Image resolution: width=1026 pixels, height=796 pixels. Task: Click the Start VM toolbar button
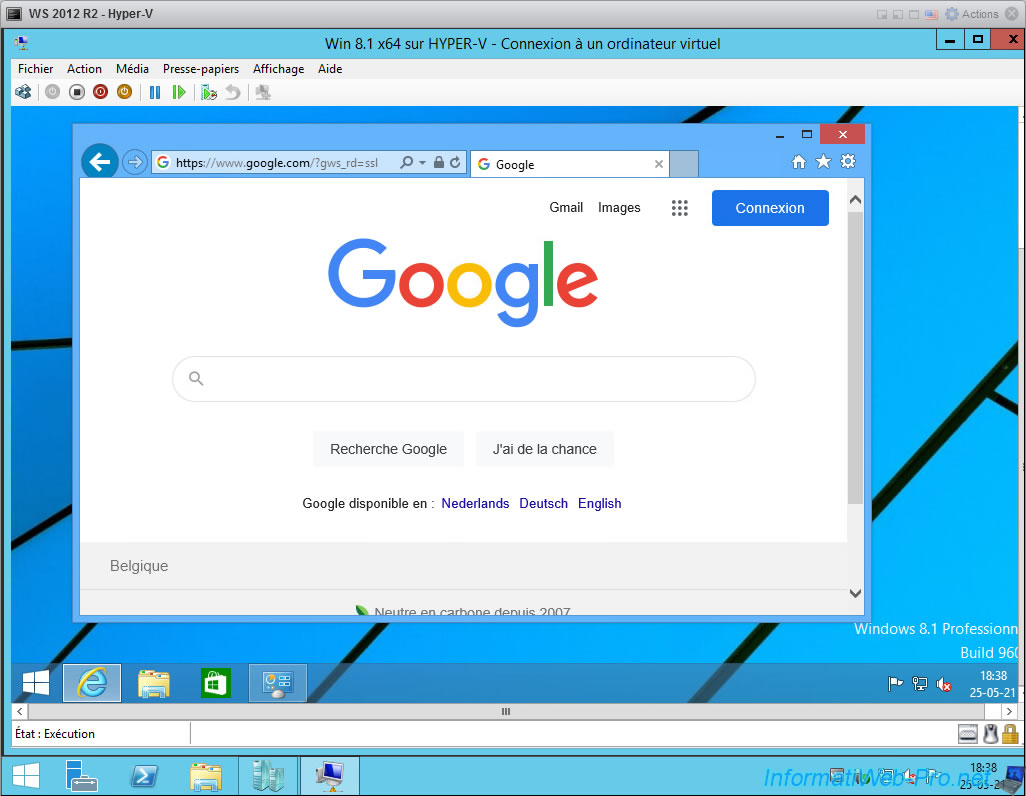tap(52, 92)
